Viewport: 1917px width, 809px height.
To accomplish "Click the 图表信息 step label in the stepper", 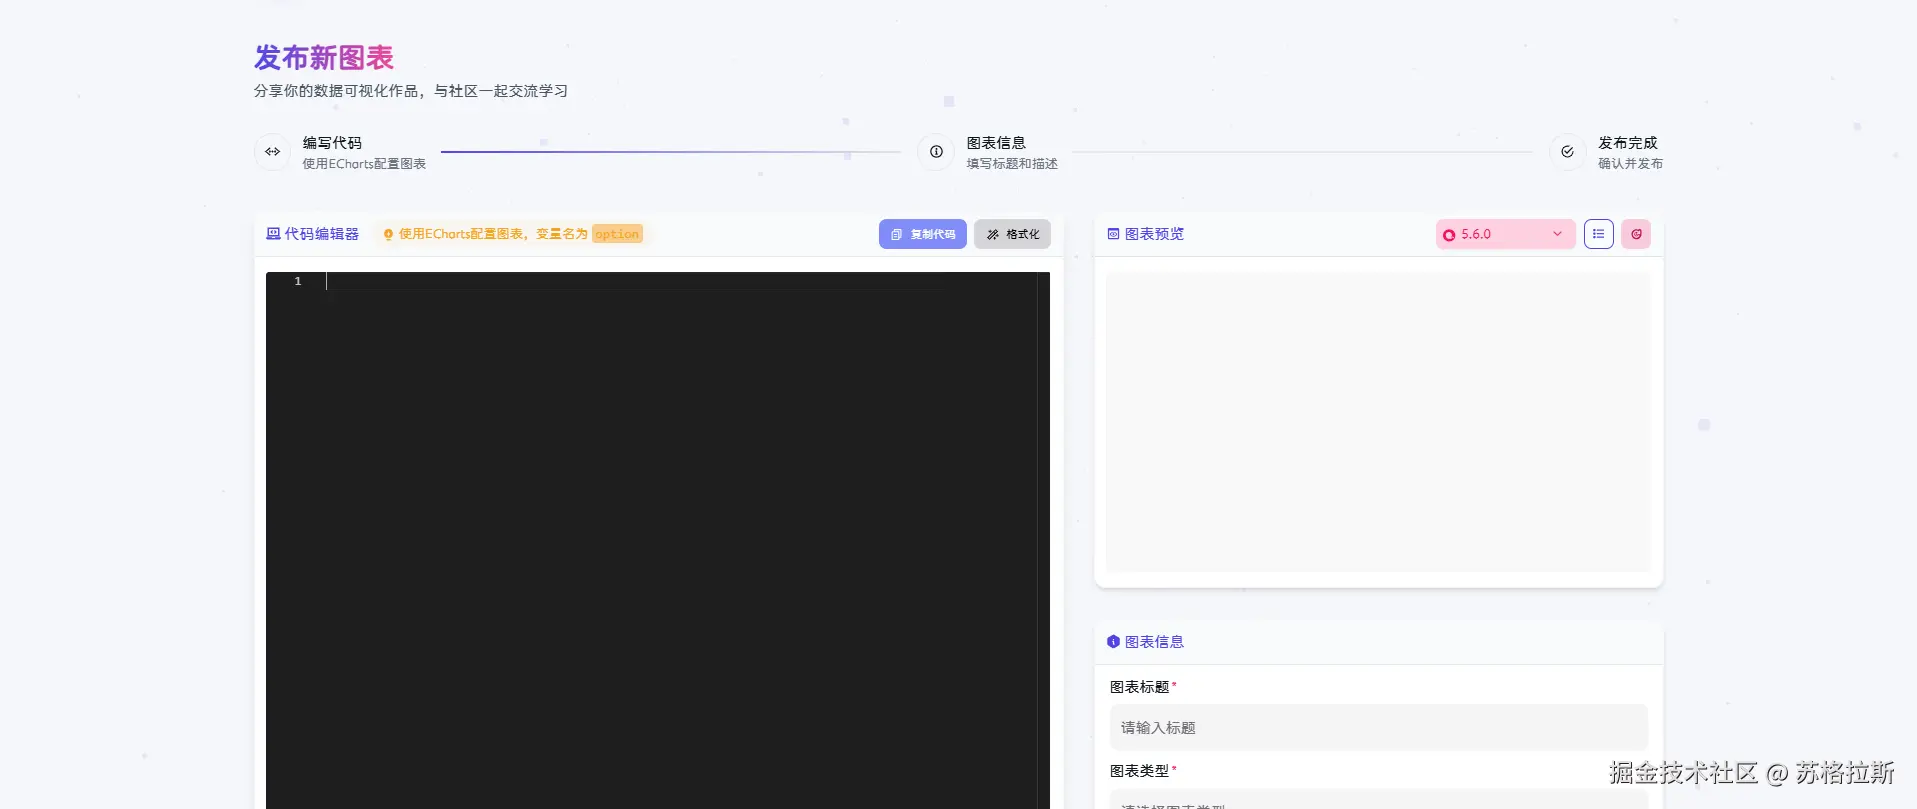I will [996, 143].
